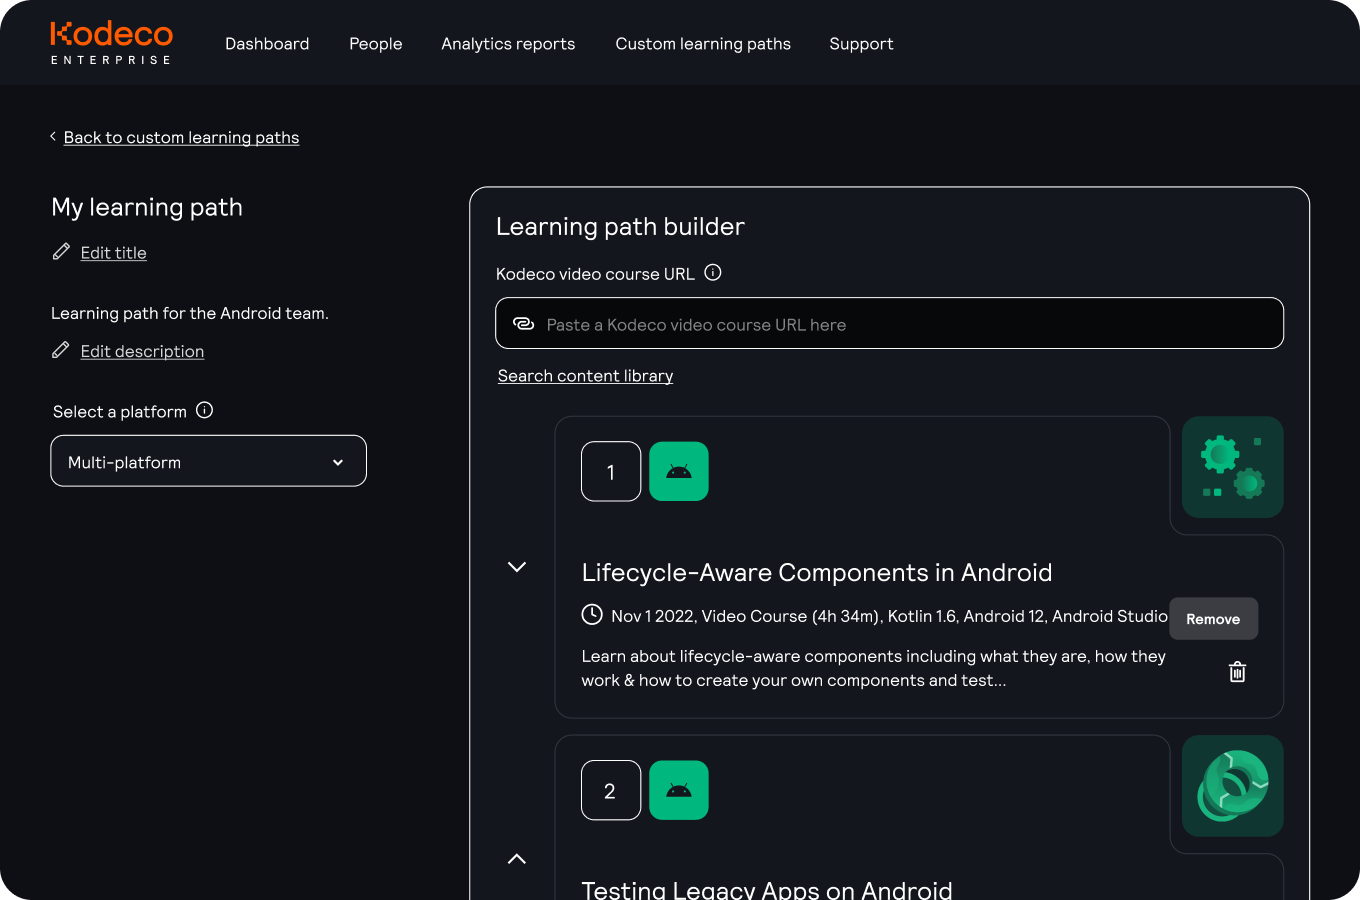Click the pencil icon beside Edit description
This screenshot has width=1360, height=900.
point(61,350)
